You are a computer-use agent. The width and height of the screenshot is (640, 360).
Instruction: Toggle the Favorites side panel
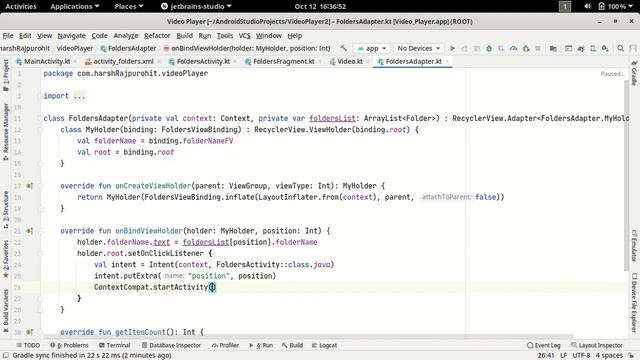[x=6, y=258]
